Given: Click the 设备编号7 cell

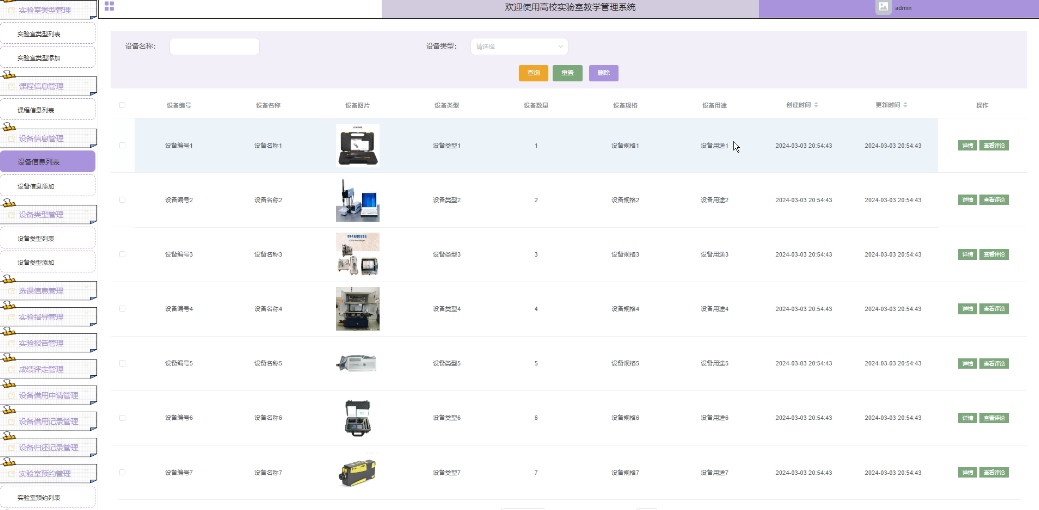Looking at the screenshot, I should pyautogui.click(x=179, y=472).
